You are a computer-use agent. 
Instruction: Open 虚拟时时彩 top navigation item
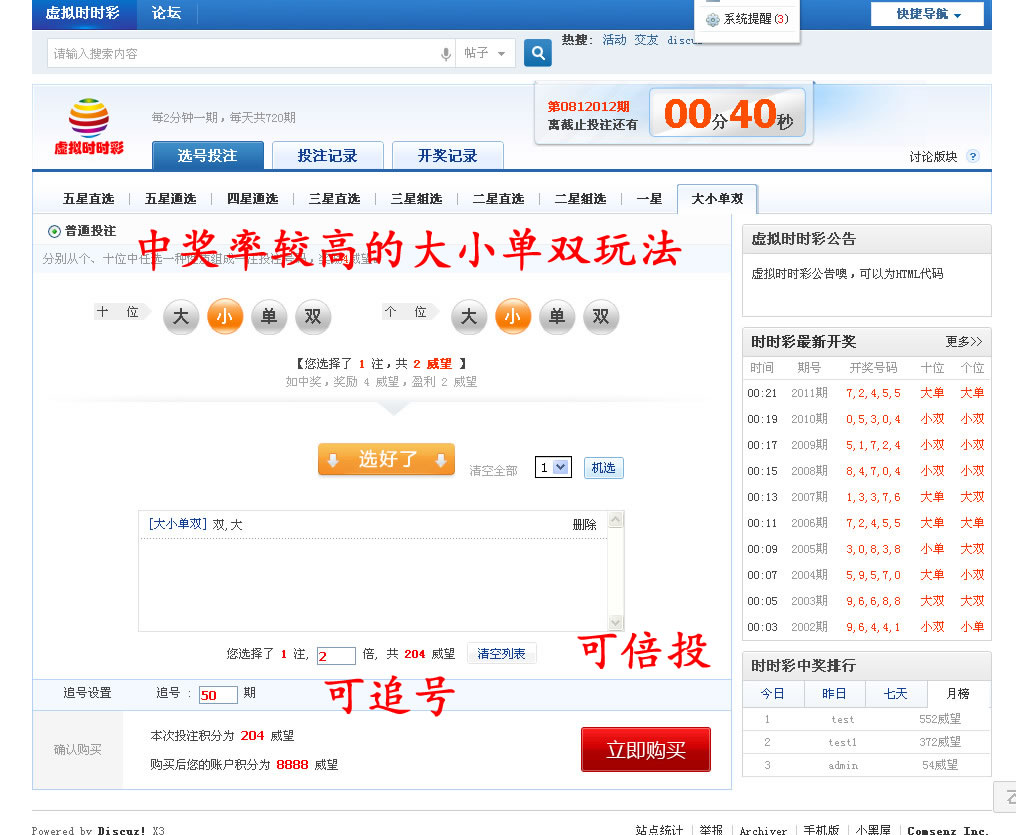pos(83,13)
